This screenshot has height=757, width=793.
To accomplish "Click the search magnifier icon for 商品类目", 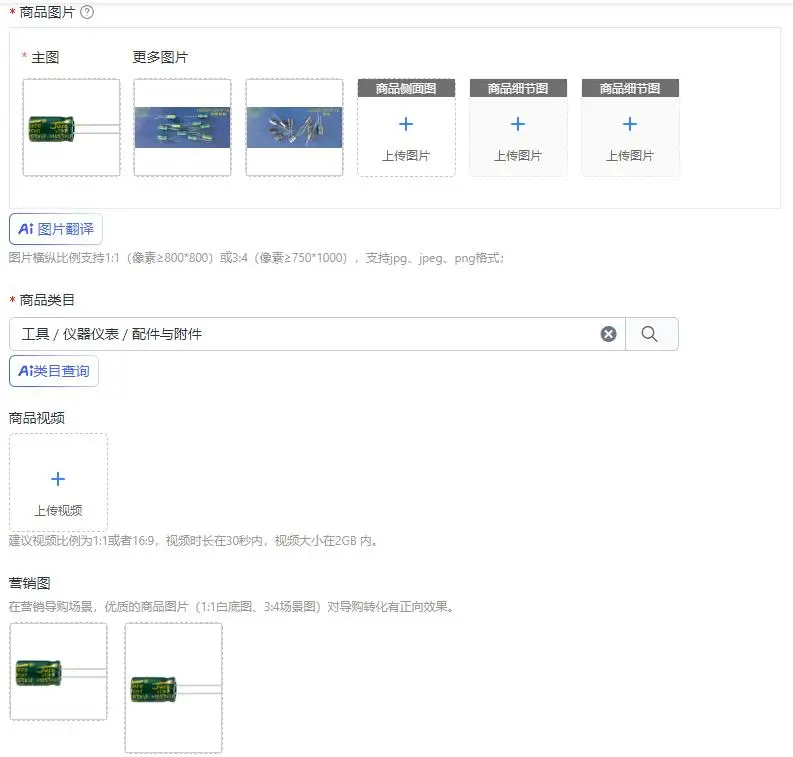I will (x=650, y=334).
